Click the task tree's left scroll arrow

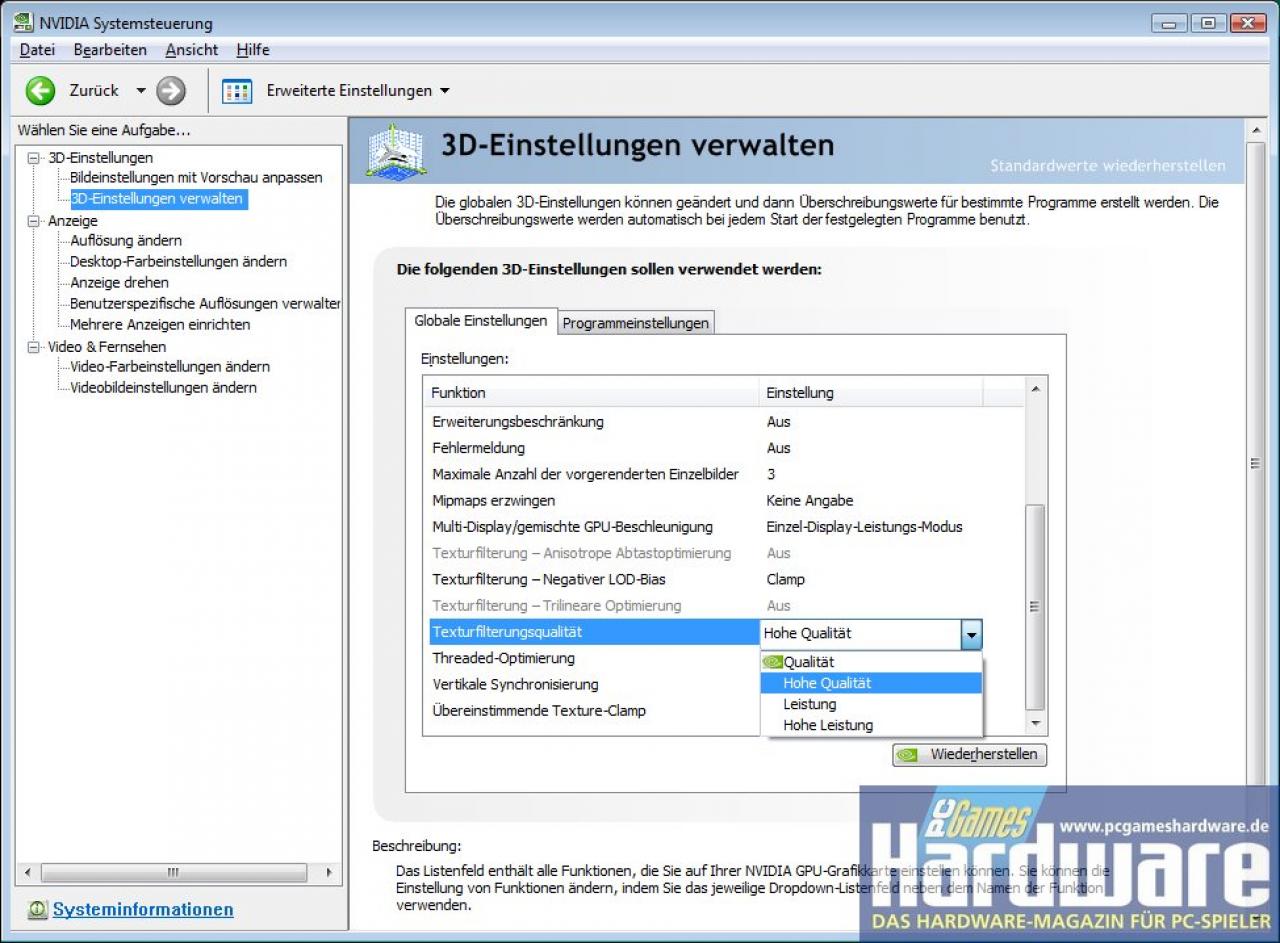click(x=28, y=873)
